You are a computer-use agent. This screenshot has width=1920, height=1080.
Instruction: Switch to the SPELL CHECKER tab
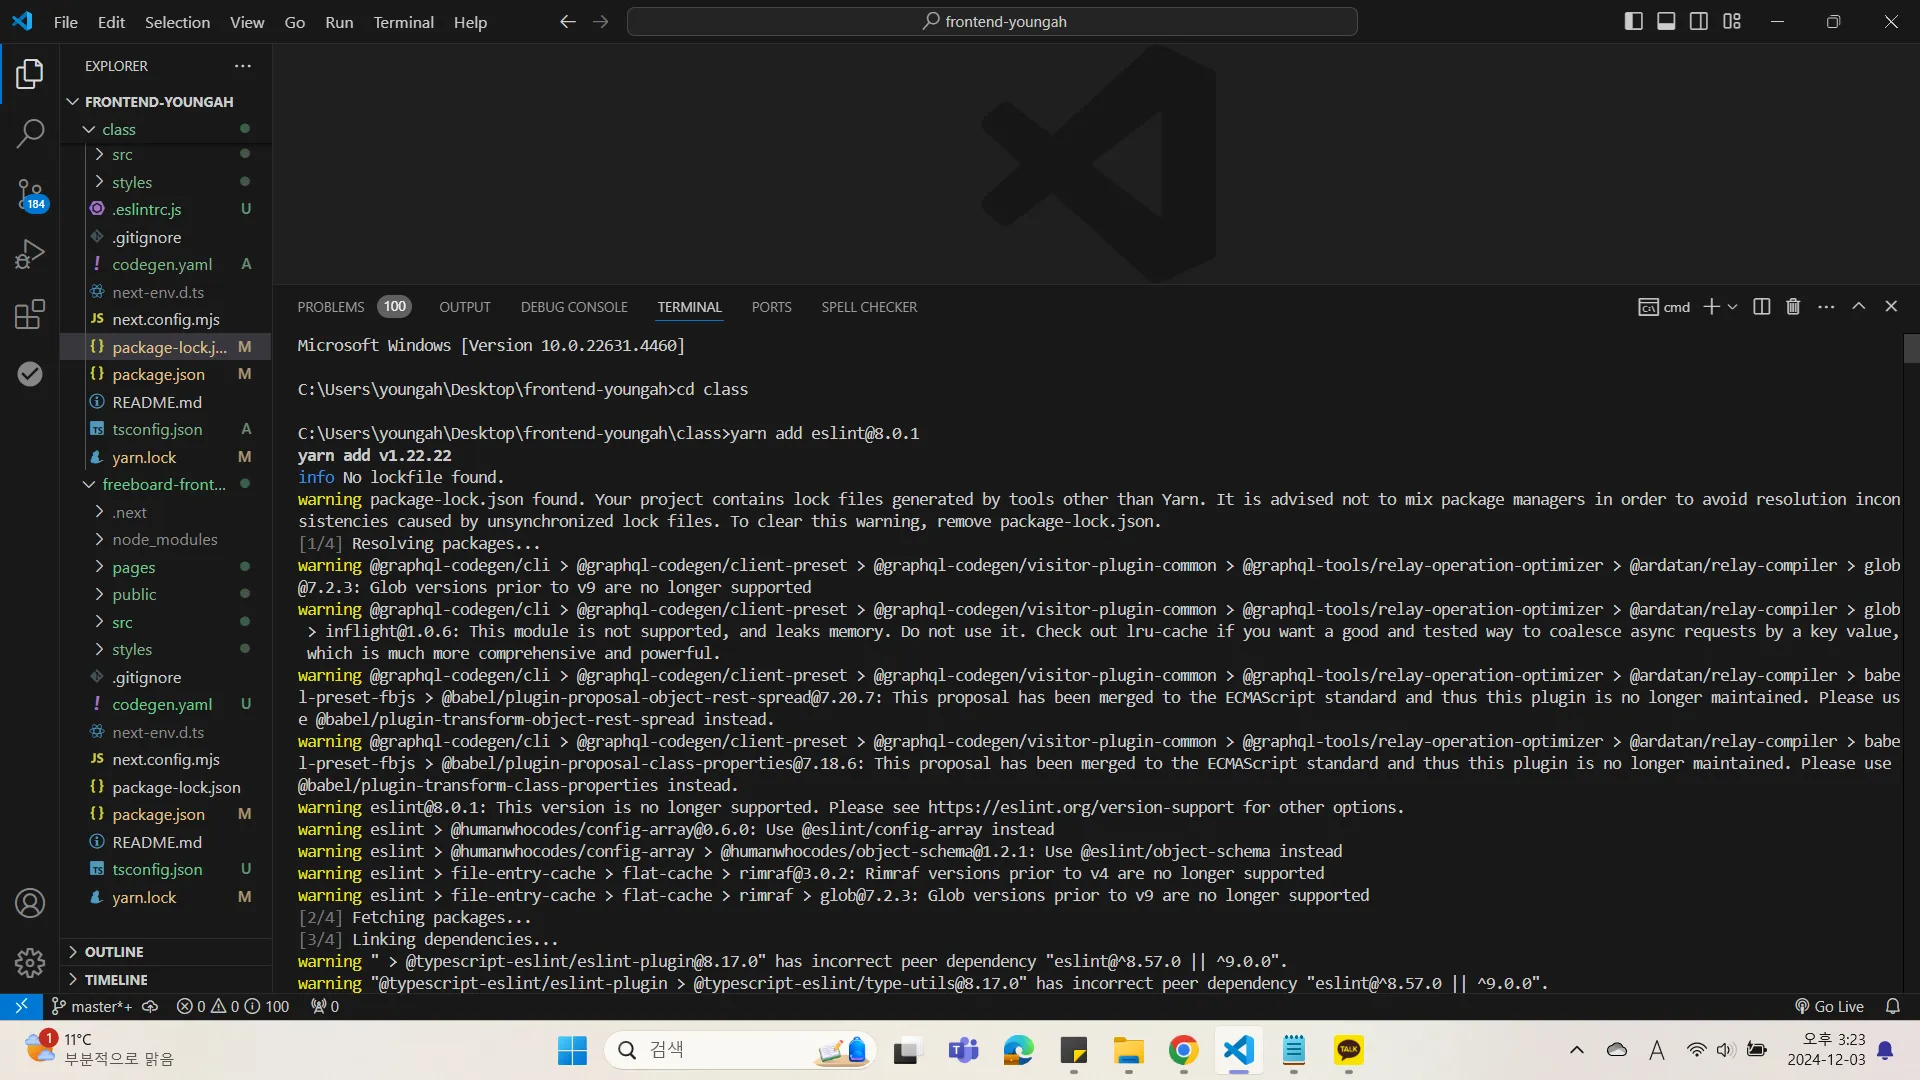[x=869, y=307]
